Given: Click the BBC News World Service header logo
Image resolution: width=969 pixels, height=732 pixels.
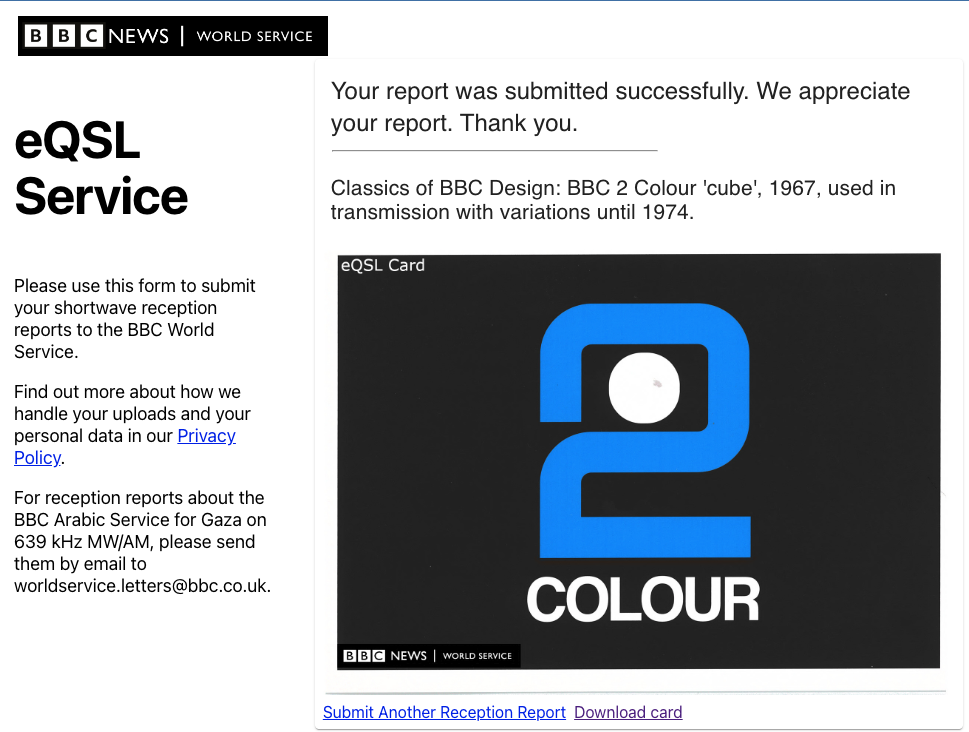Looking at the screenshot, I should pos(172,36).
